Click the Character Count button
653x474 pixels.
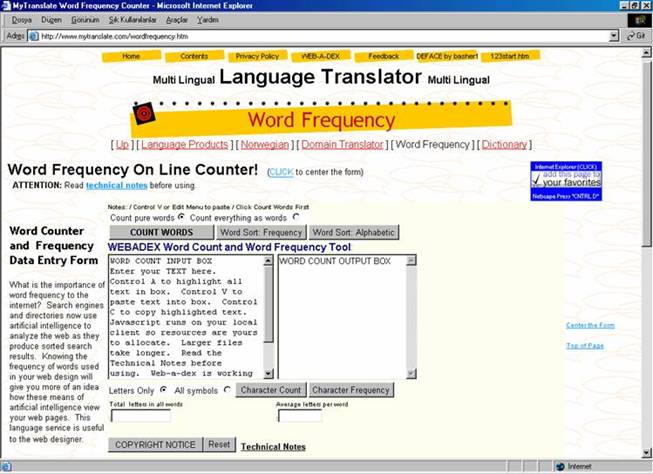[x=271, y=390]
